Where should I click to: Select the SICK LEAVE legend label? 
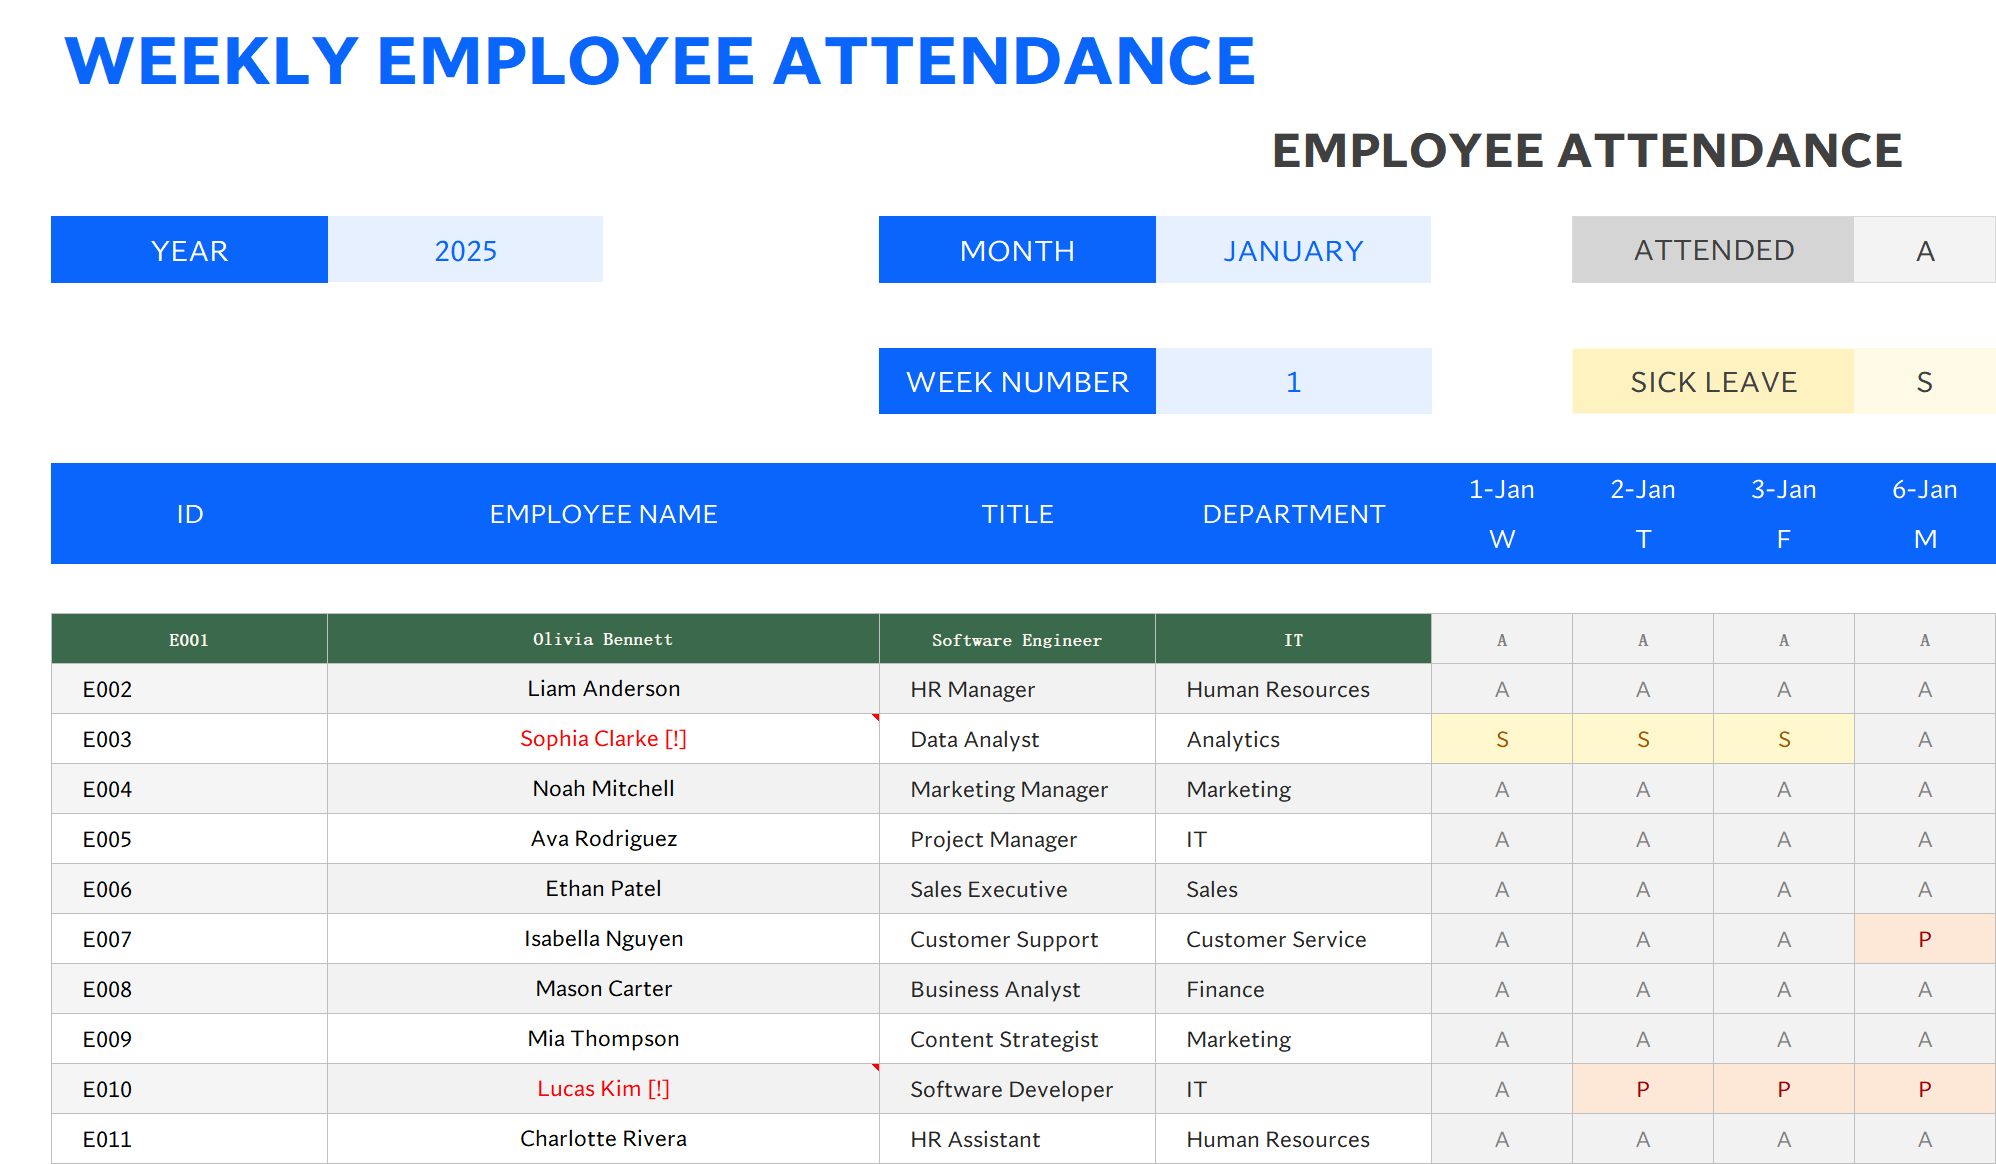pos(1713,381)
